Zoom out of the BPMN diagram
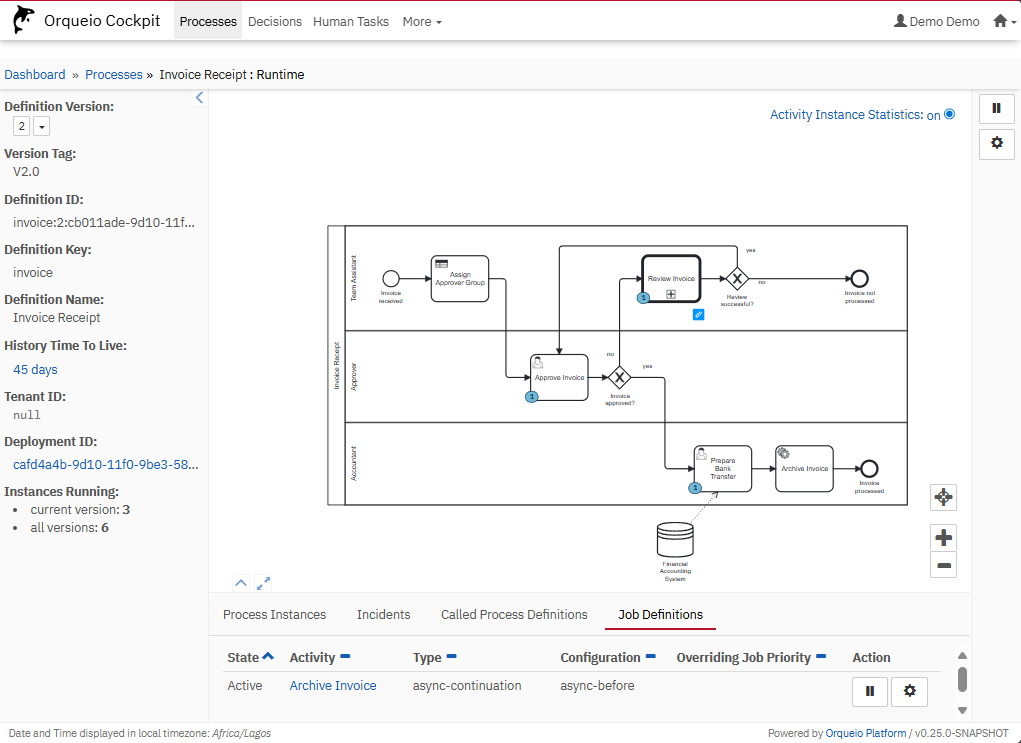The image size is (1021, 743). tap(943, 566)
